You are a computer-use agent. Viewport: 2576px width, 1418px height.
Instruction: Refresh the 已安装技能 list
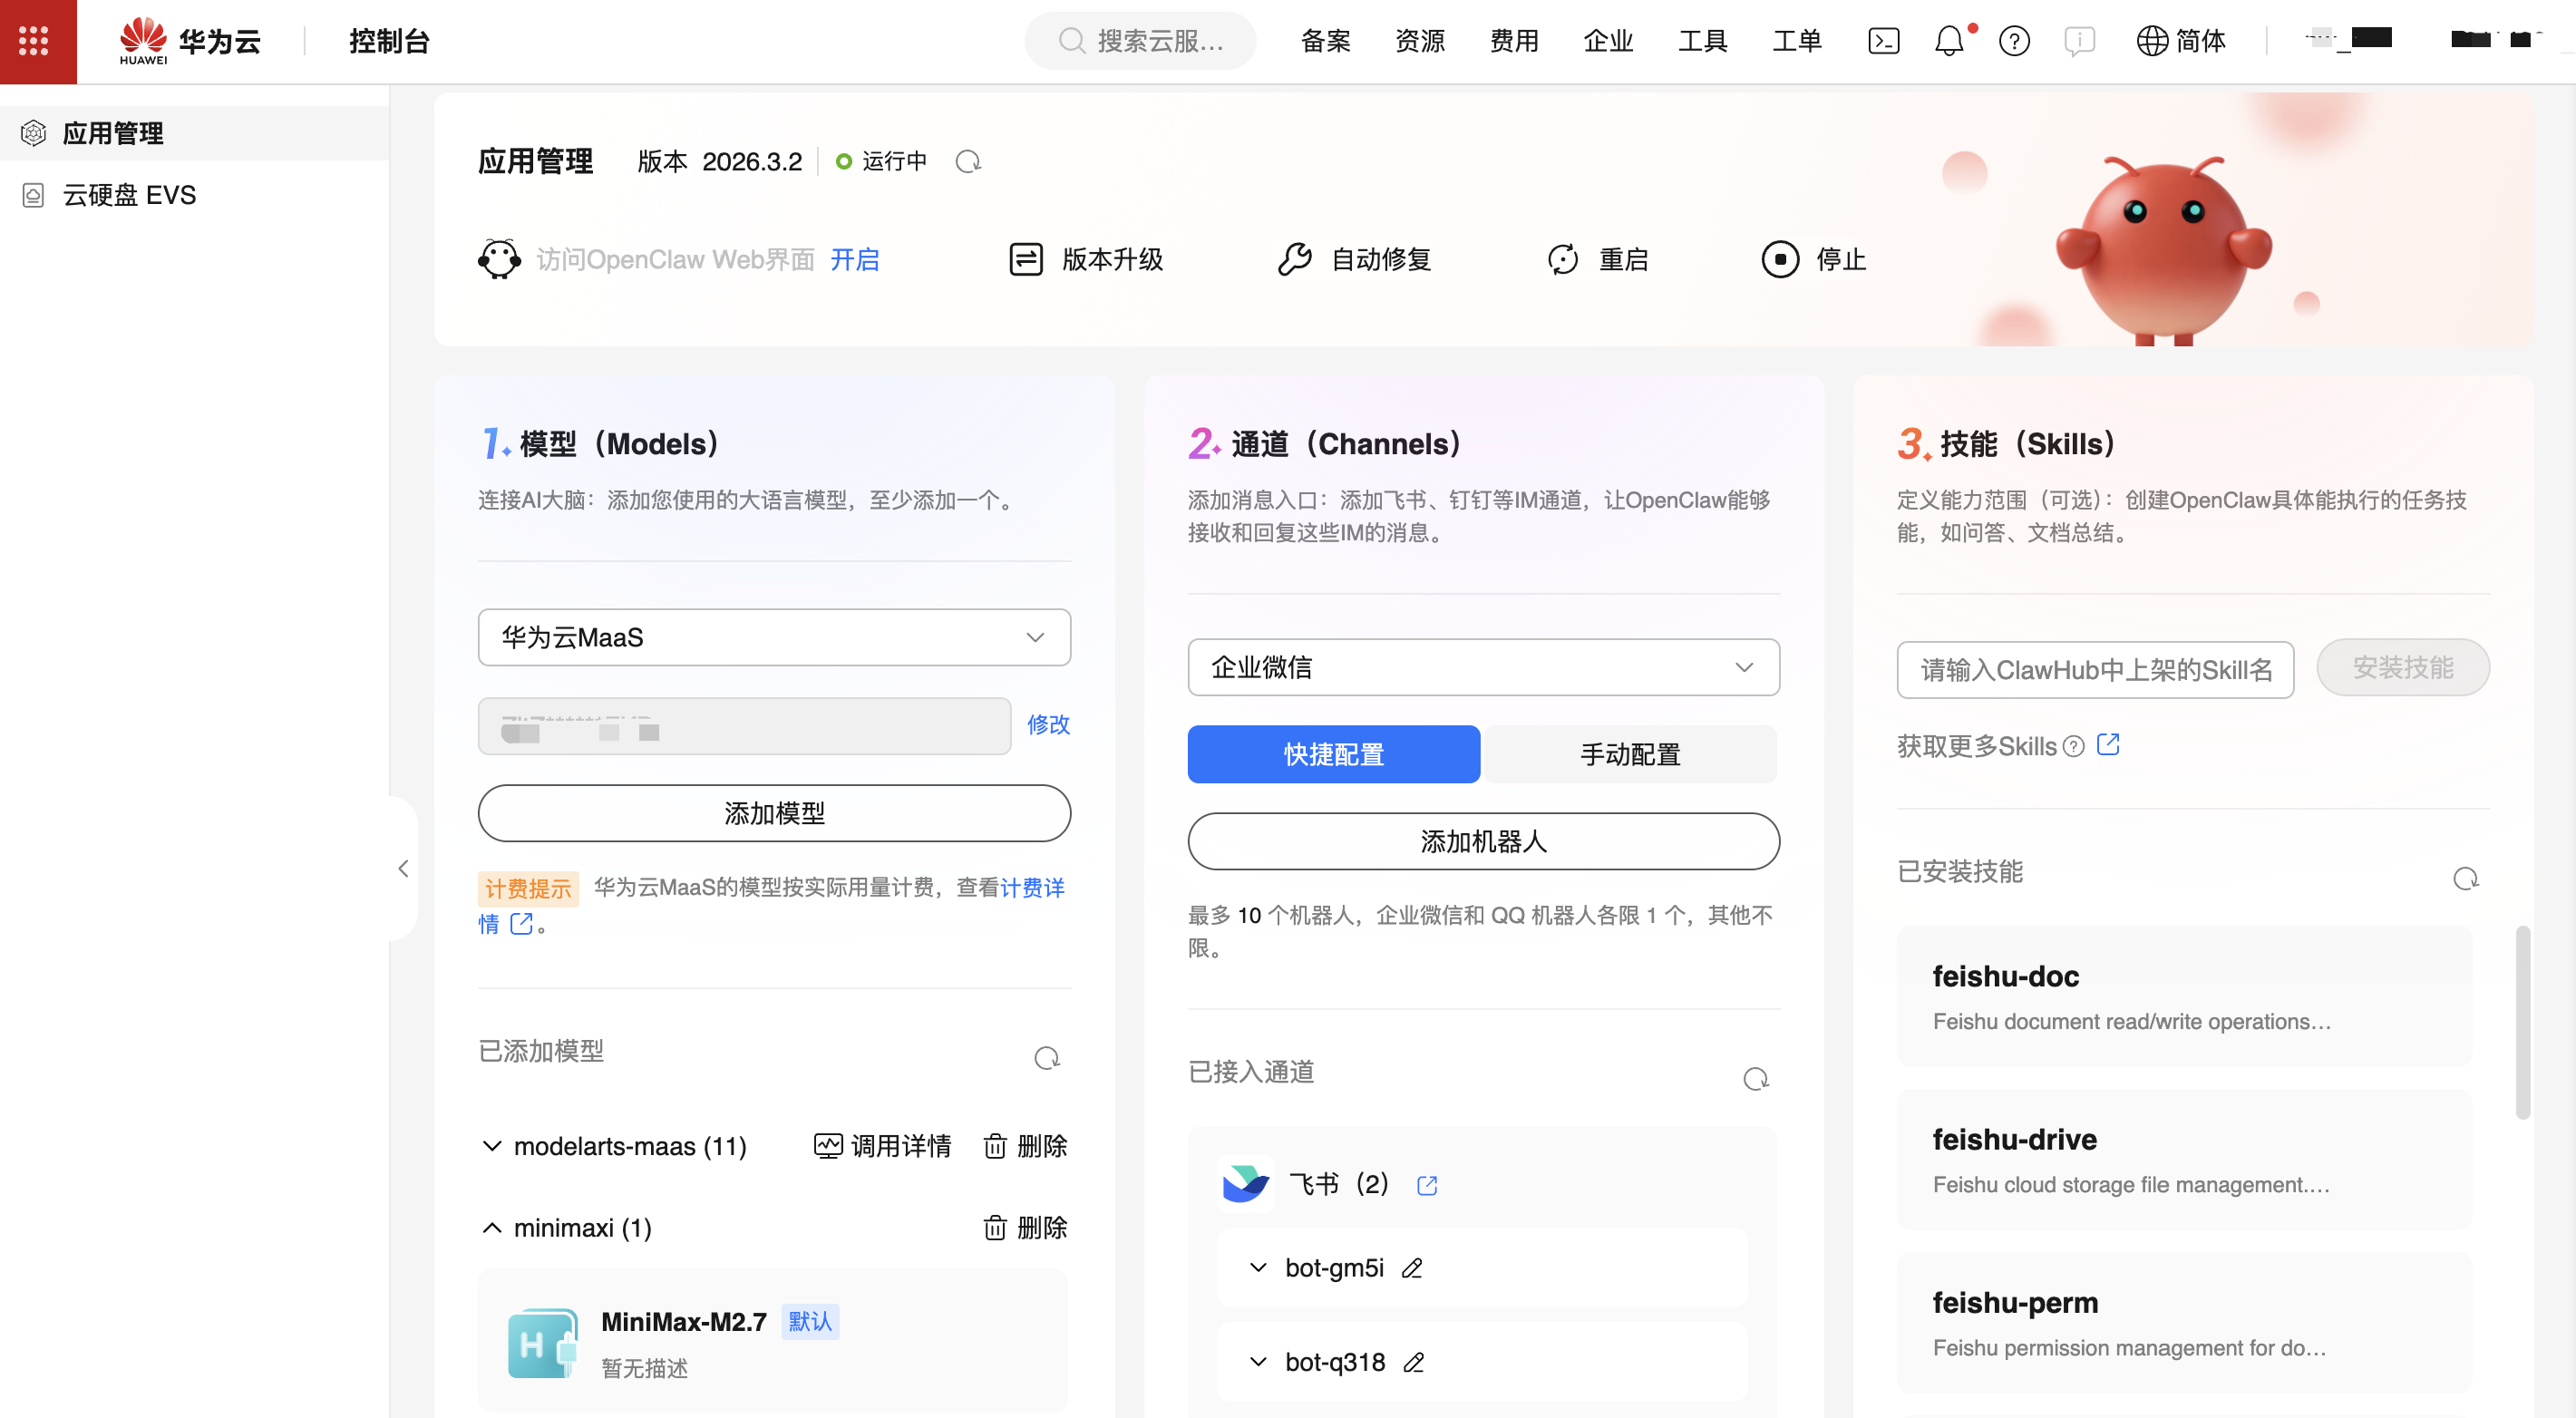(x=2465, y=878)
